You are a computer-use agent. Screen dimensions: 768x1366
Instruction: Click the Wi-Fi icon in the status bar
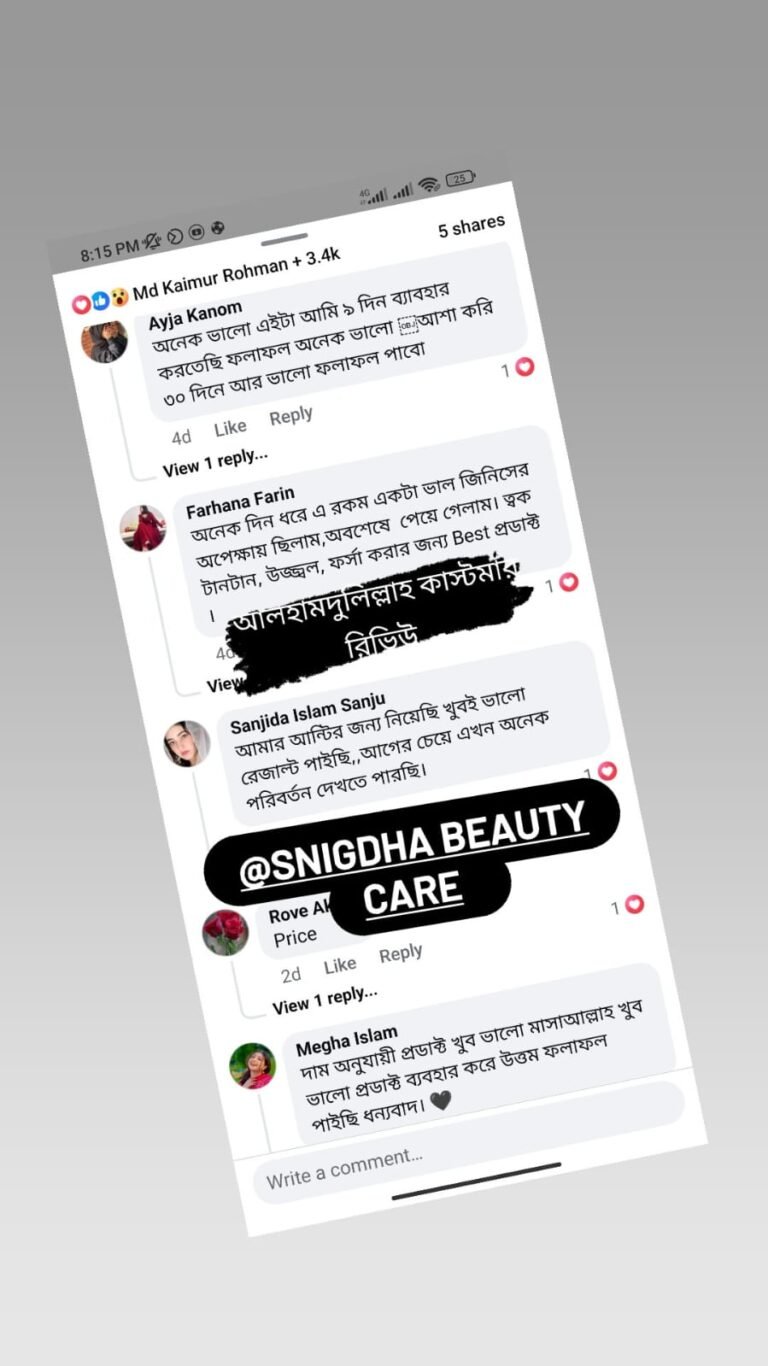point(429,185)
